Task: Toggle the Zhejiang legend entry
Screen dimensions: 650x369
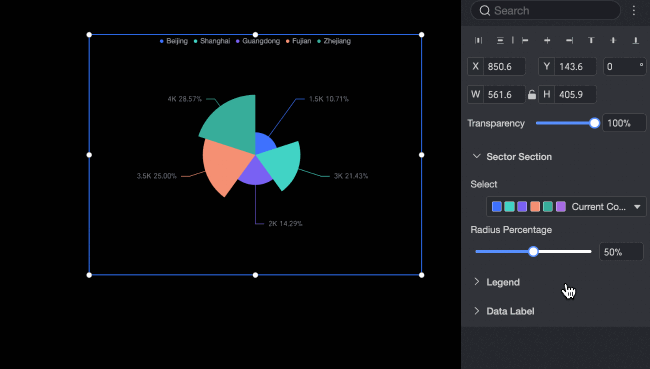Action: pyautogui.click(x=334, y=41)
